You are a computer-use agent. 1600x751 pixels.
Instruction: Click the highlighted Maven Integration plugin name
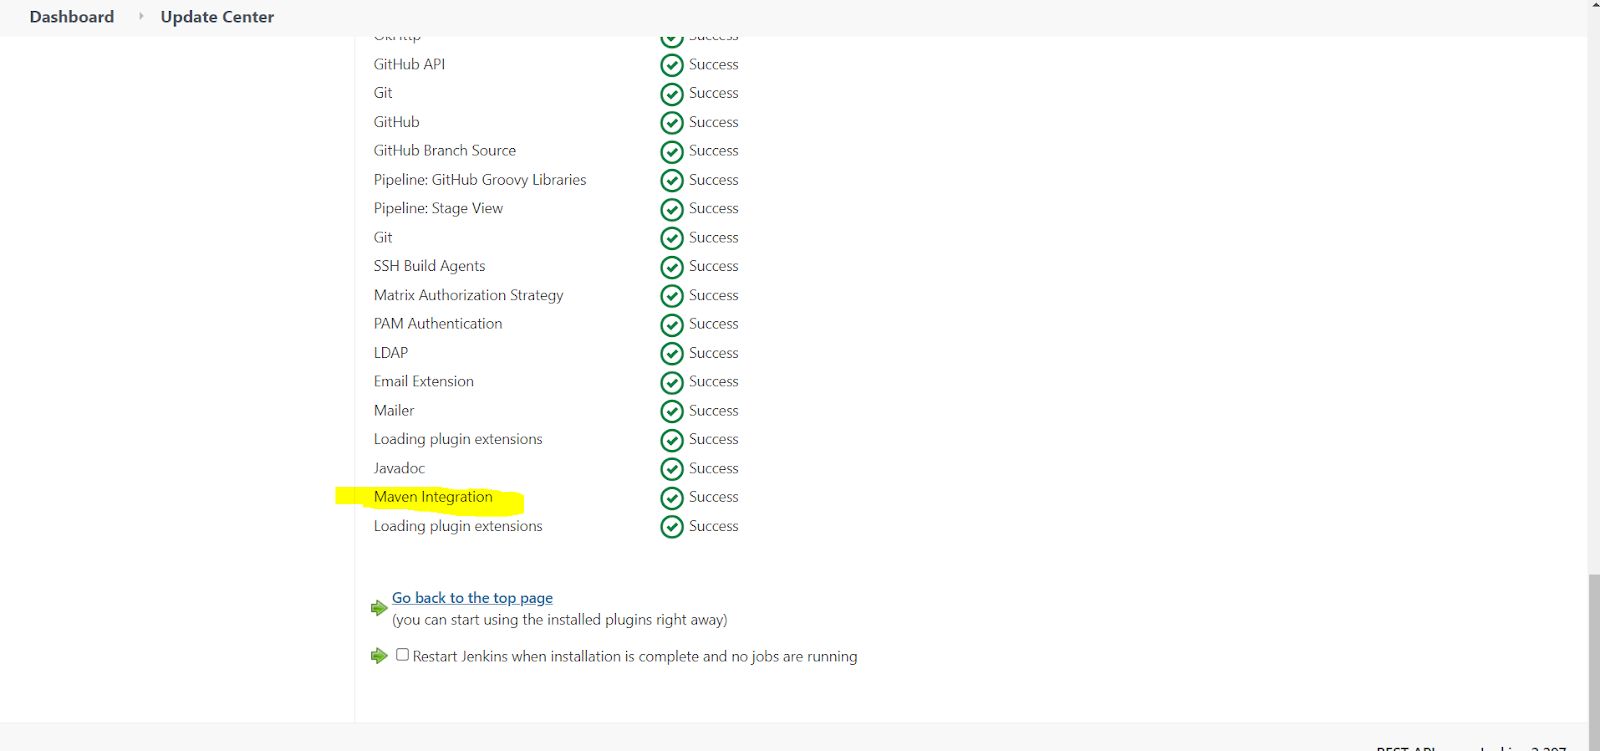pos(433,497)
